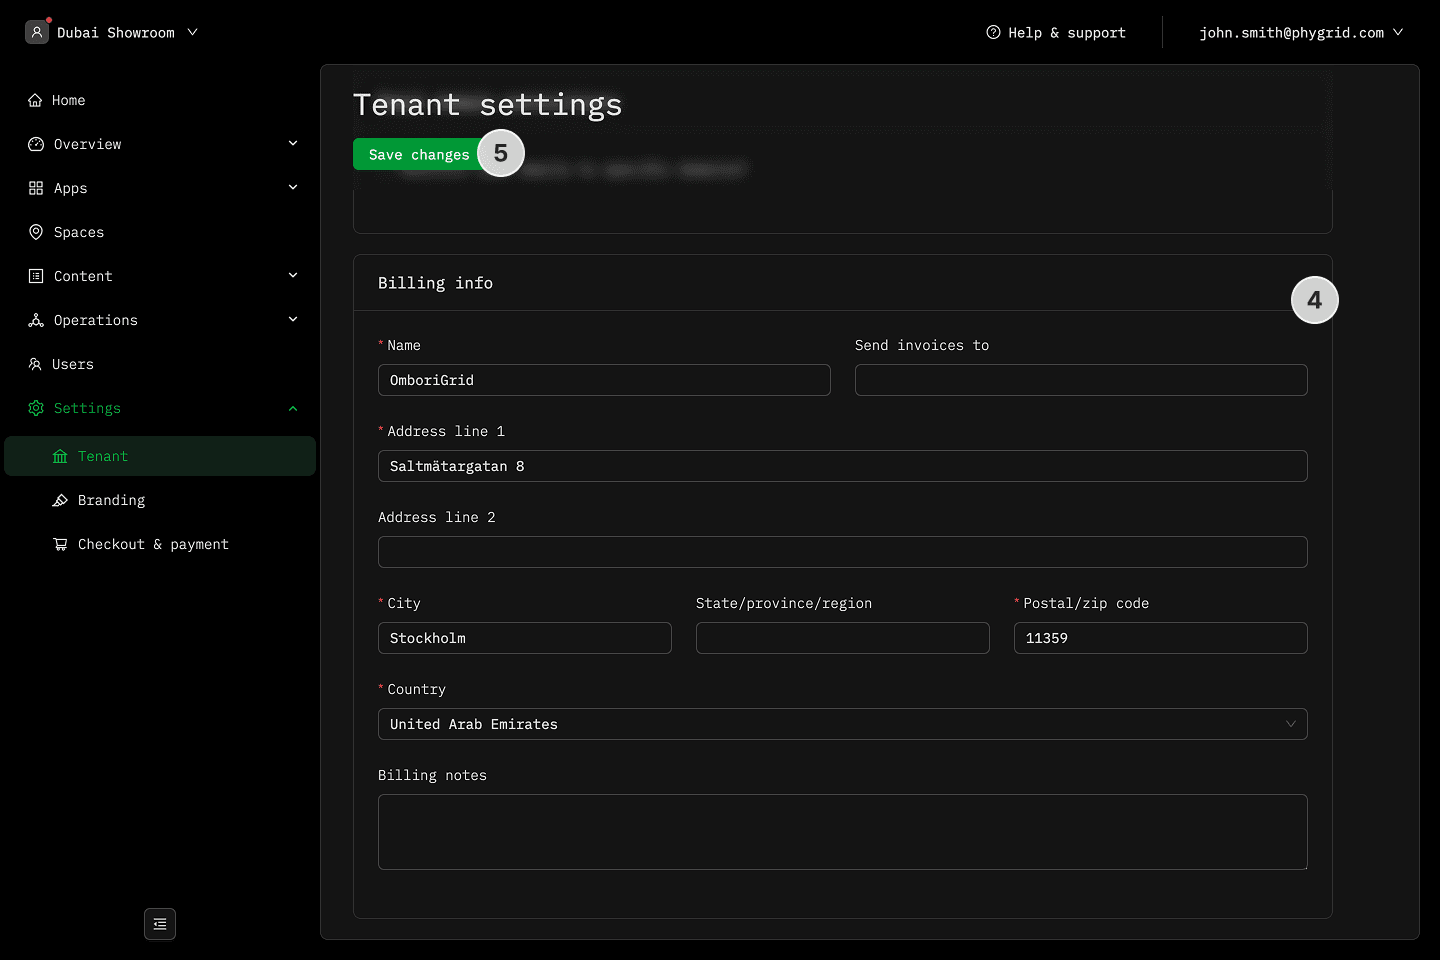Click the Save changes button
Screen dimensions: 1440x960
coord(418,154)
